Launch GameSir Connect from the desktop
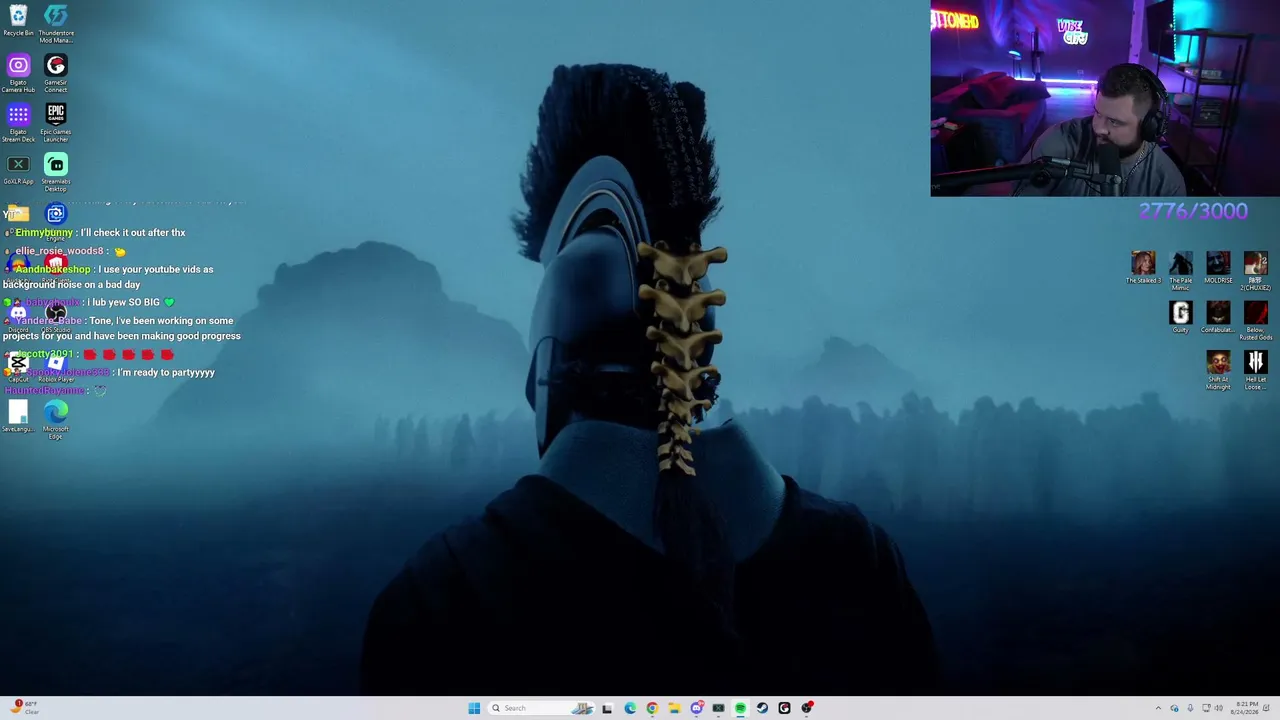The height and width of the screenshot is (720, 1280). coord(56,73)
